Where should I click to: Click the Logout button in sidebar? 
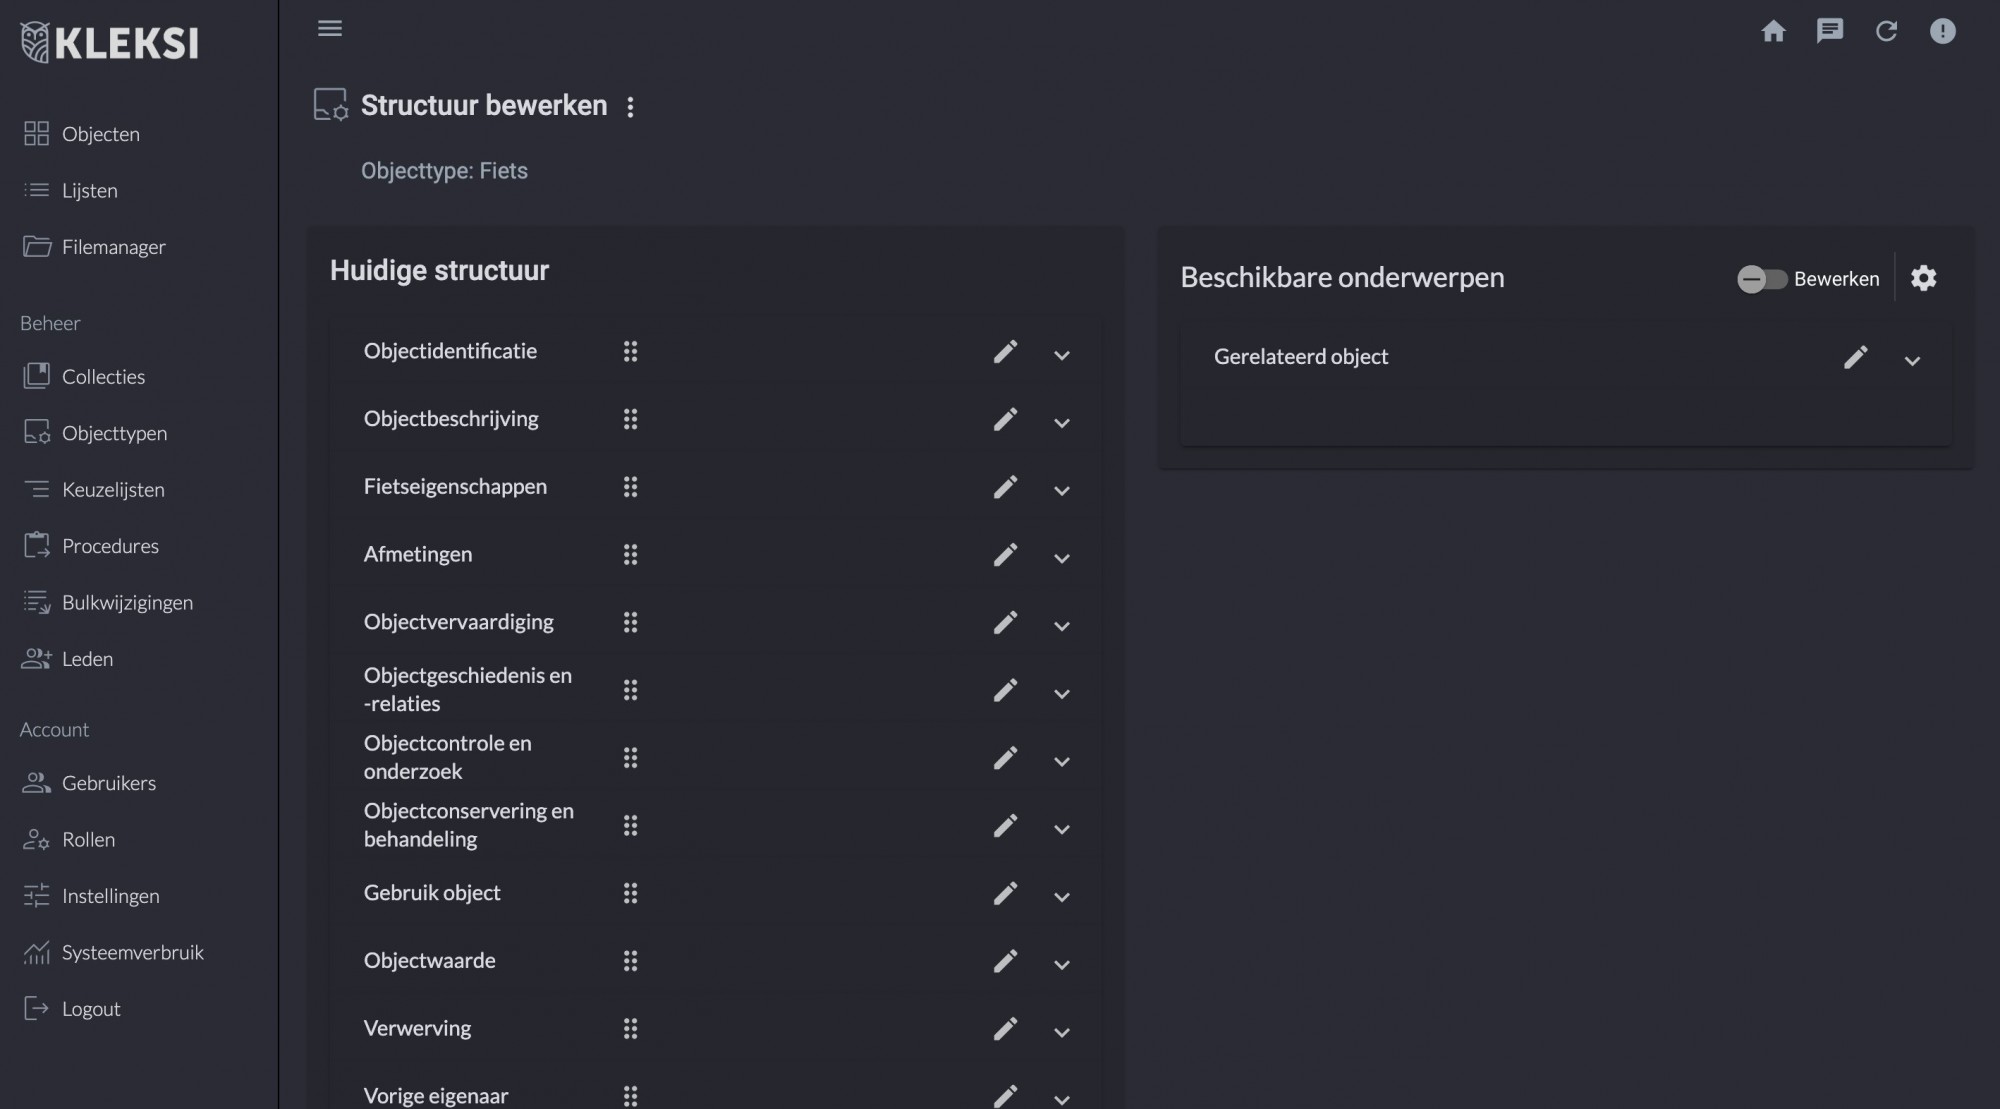[x=90, y=1008]
